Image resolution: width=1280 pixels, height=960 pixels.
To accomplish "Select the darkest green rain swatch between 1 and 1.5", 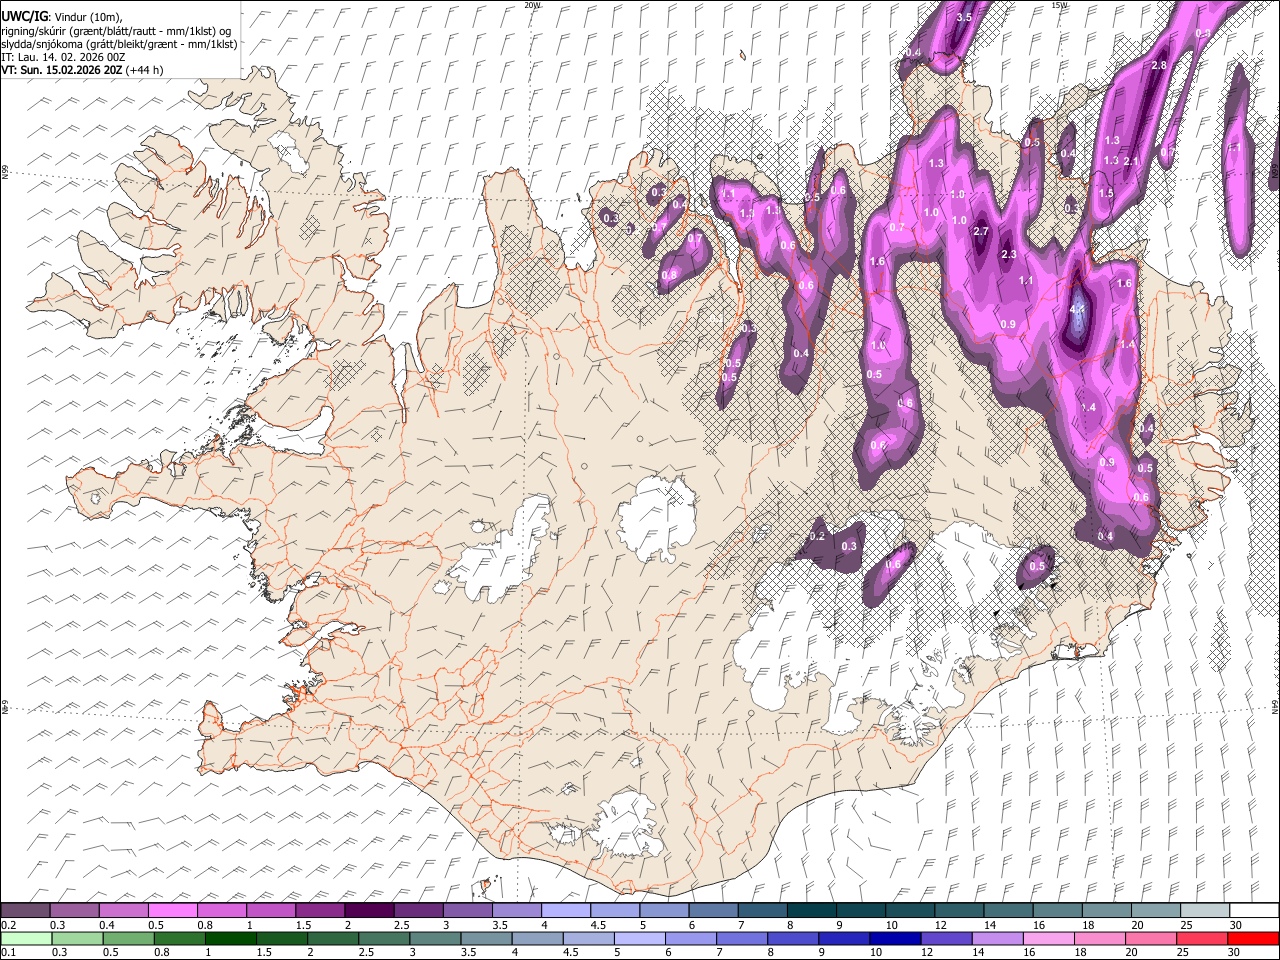I will click(x=231, y=939).
